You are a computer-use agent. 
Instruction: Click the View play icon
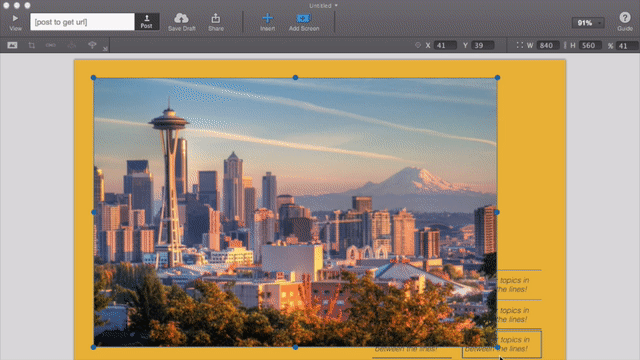click(x=15, y=18)
